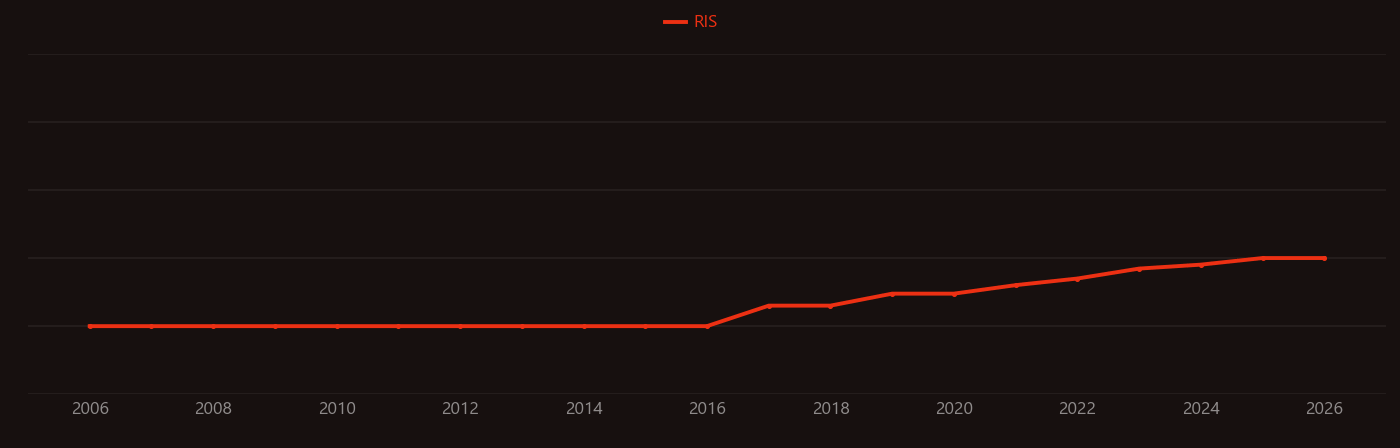The image size is (1400, 448).
Task: Select the RIS data point at 2020
Action: pyautogui.click(x=954, y=294)
